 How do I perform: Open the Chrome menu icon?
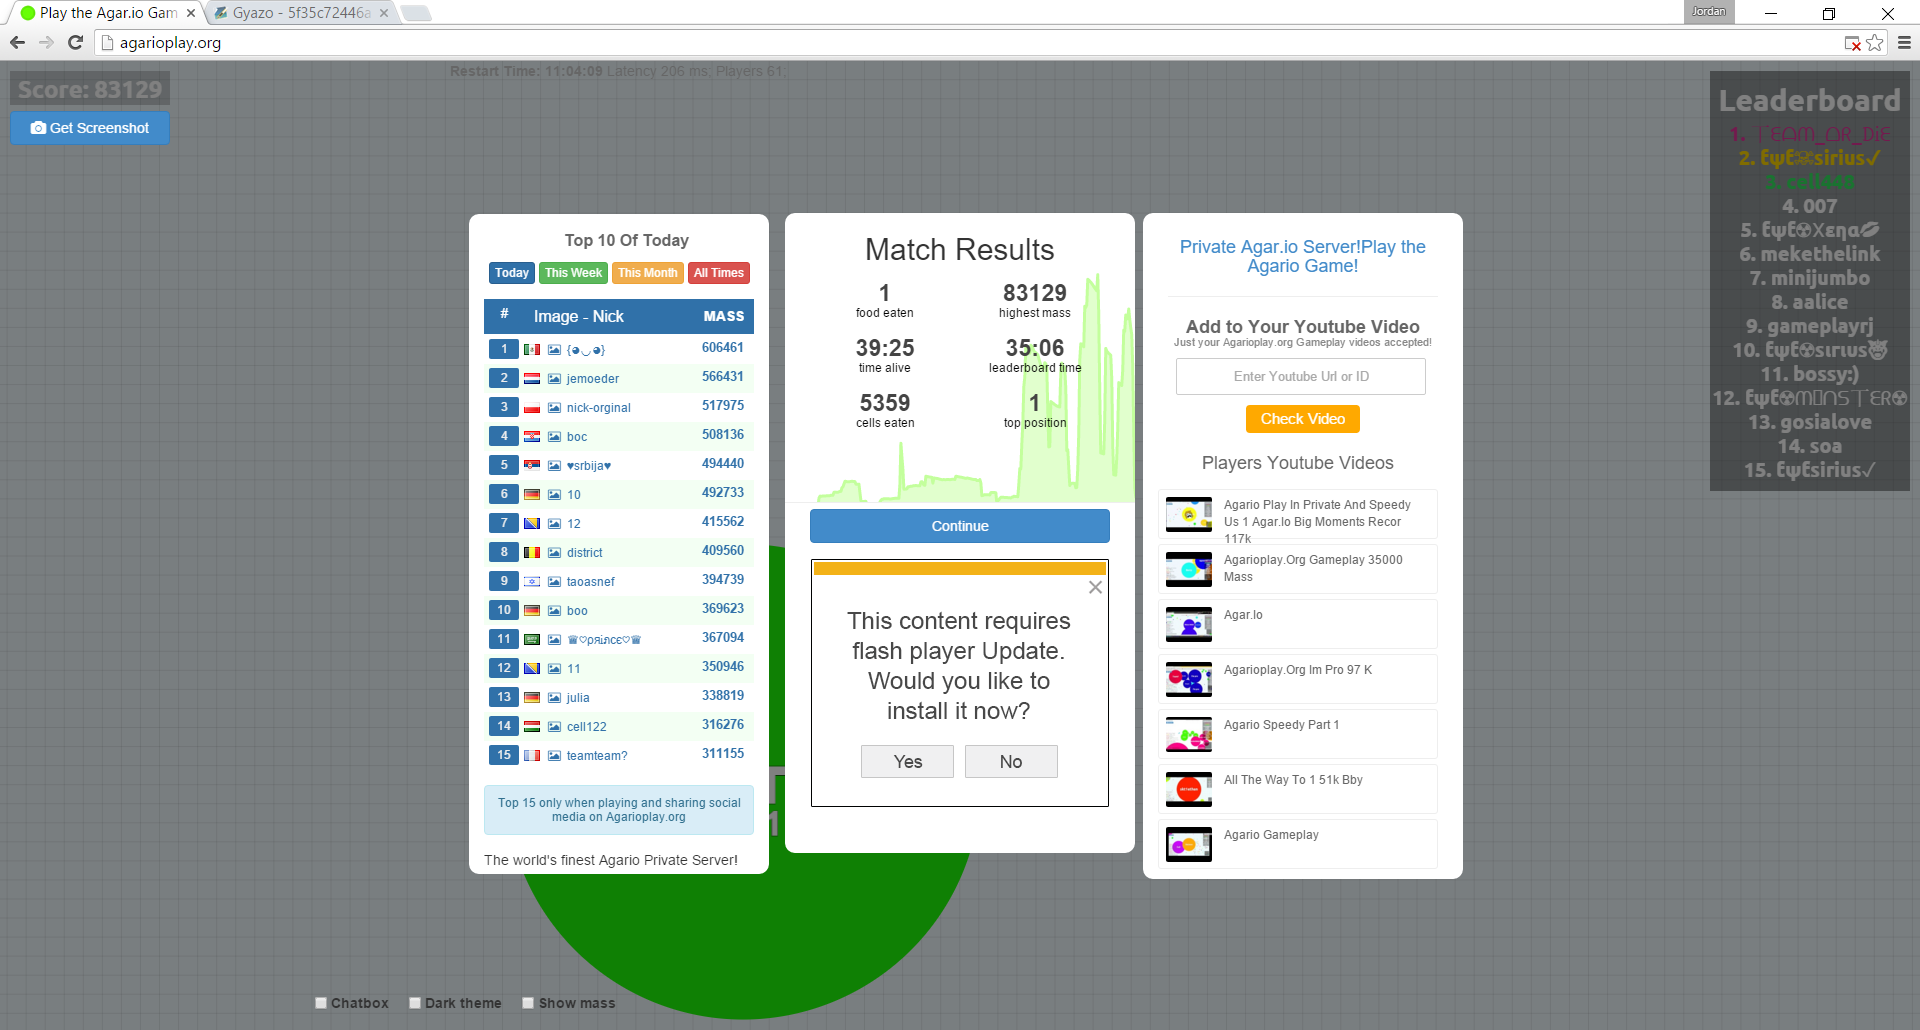(1904, 43)
